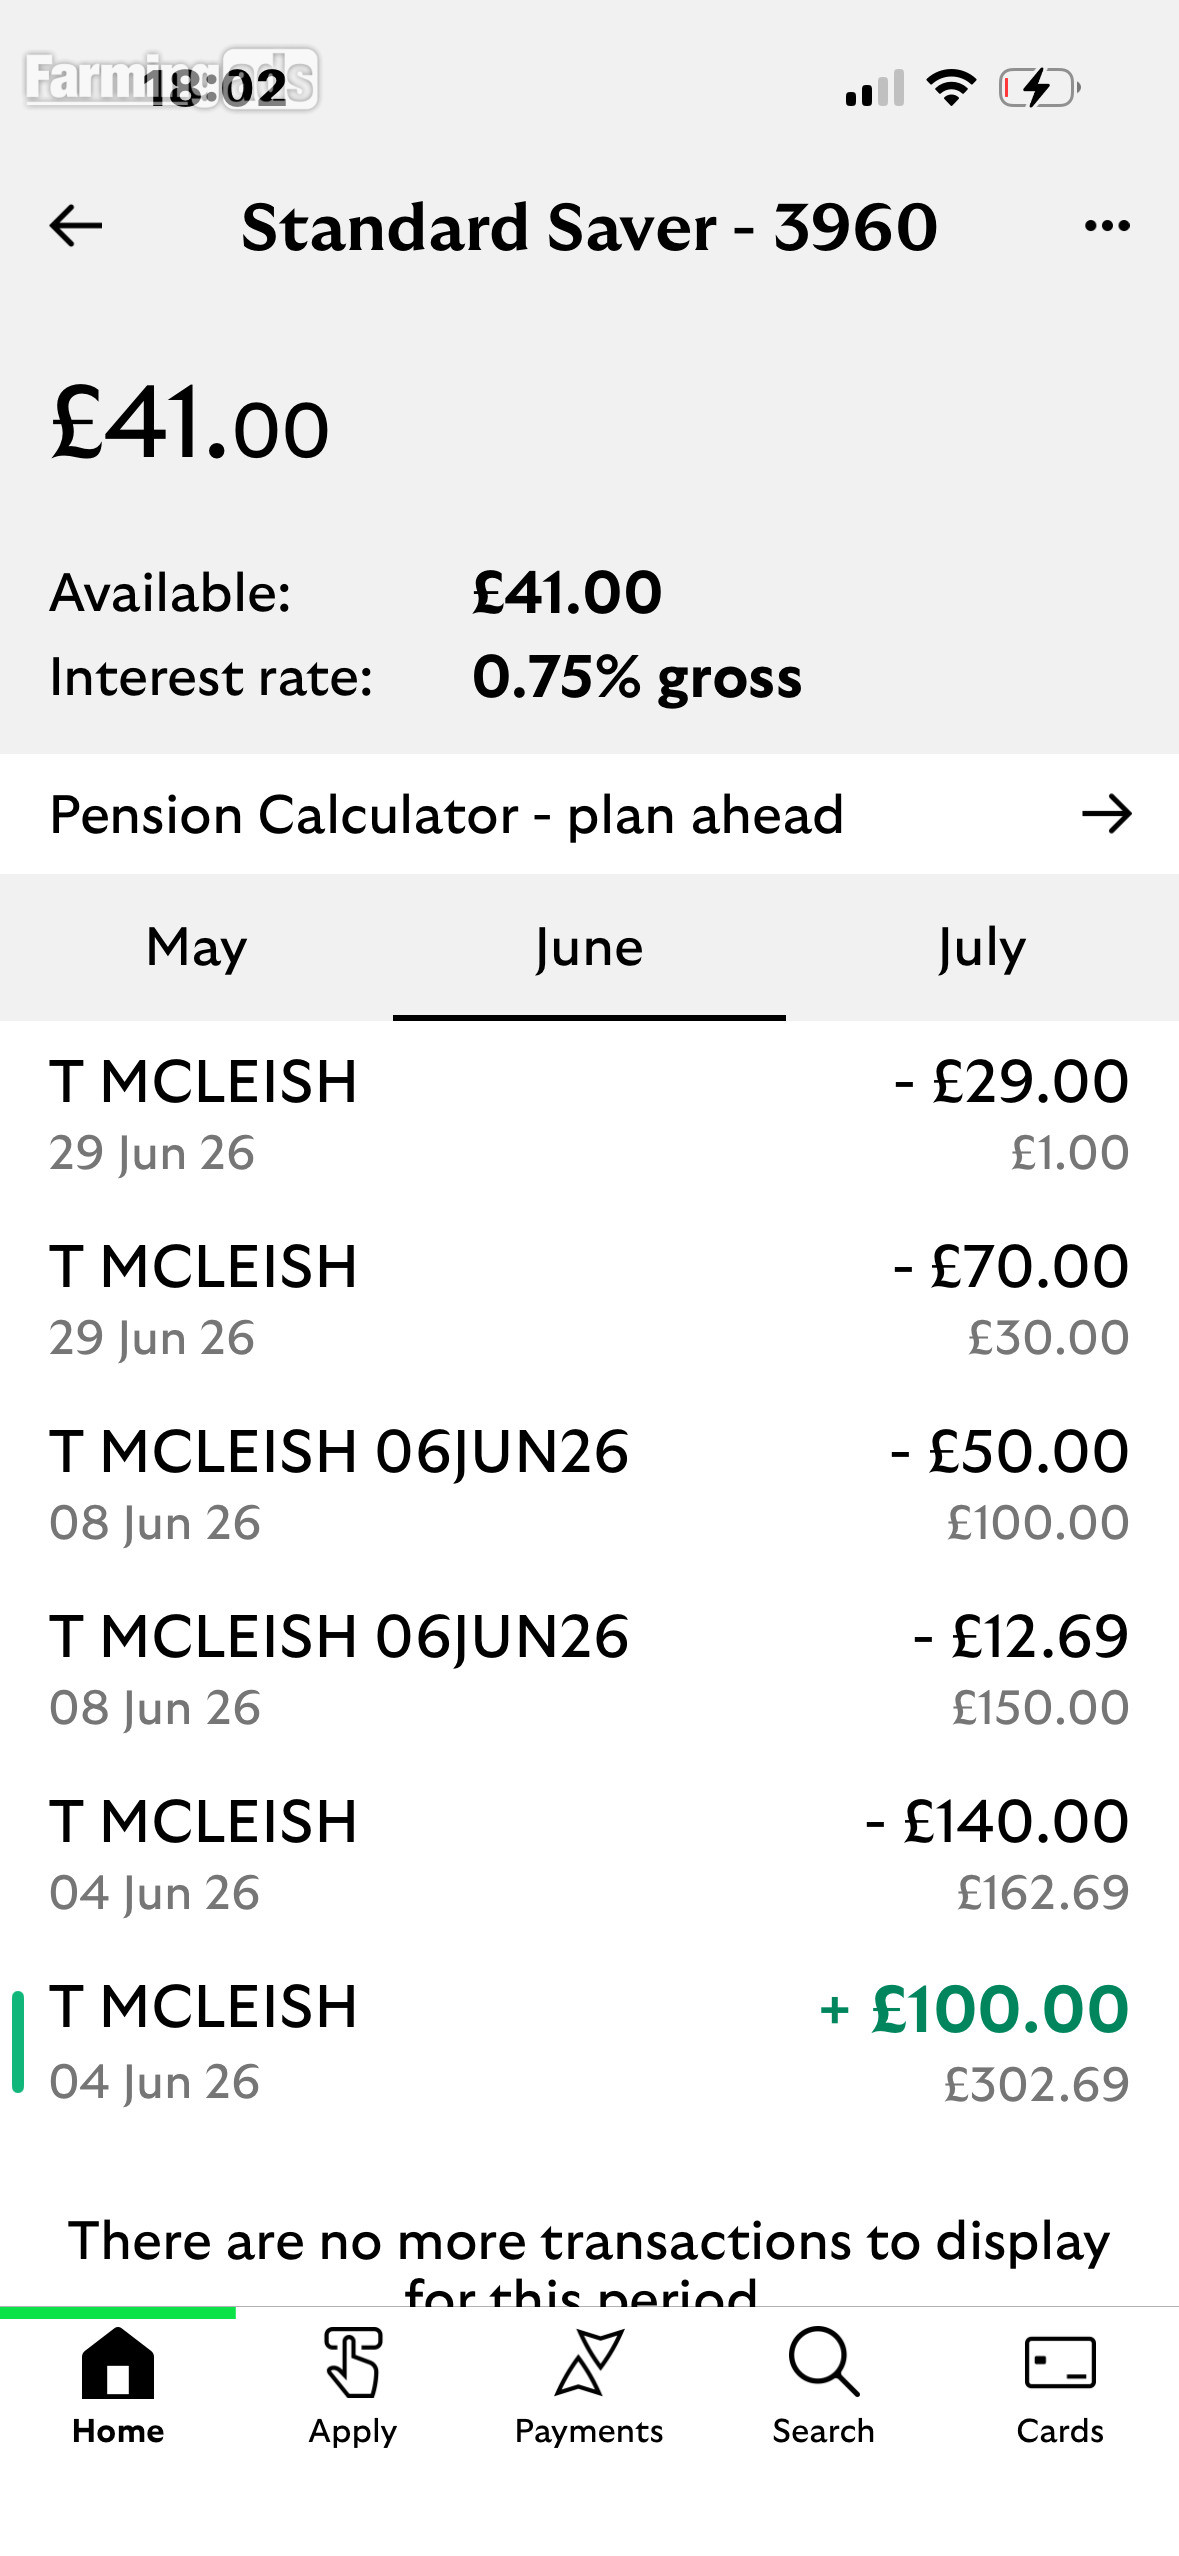View the - £50.00 T MCLEISH 06JUN26 transaction
Image resolution: width=1179 pixels, height=2556 pixels.
point(589,1485)
